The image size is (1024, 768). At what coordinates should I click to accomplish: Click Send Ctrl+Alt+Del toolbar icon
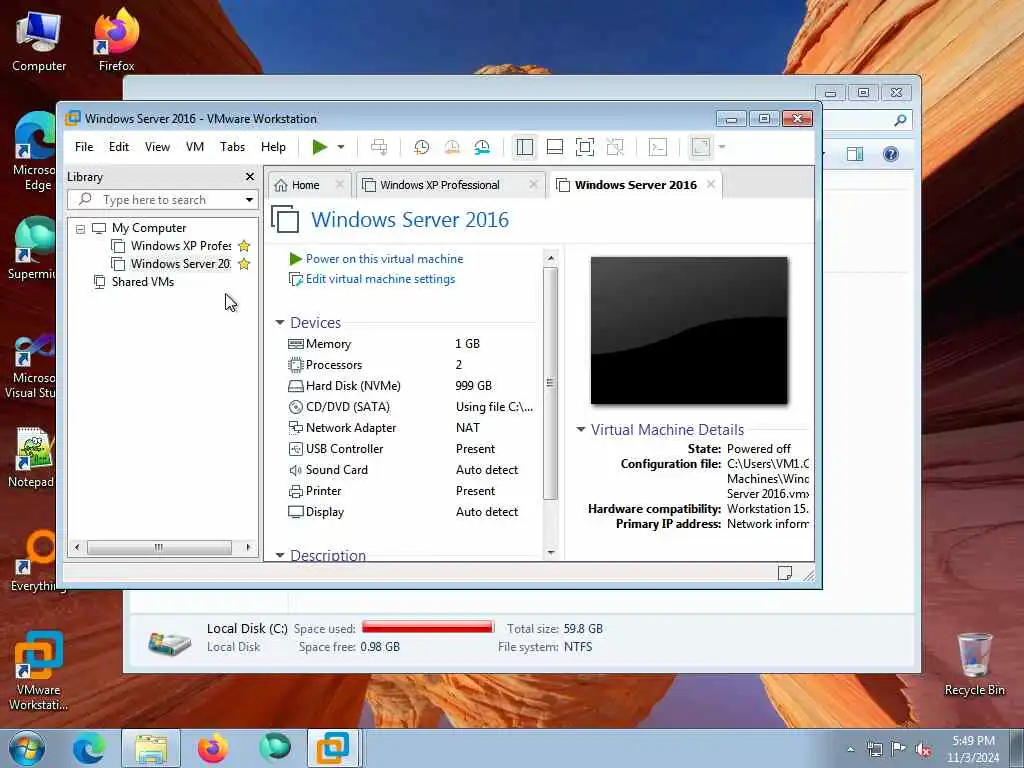(x=379, y=147)
